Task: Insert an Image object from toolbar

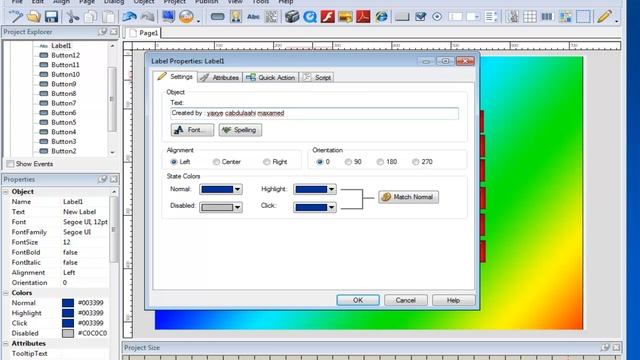Action: [x=236, y=17]
